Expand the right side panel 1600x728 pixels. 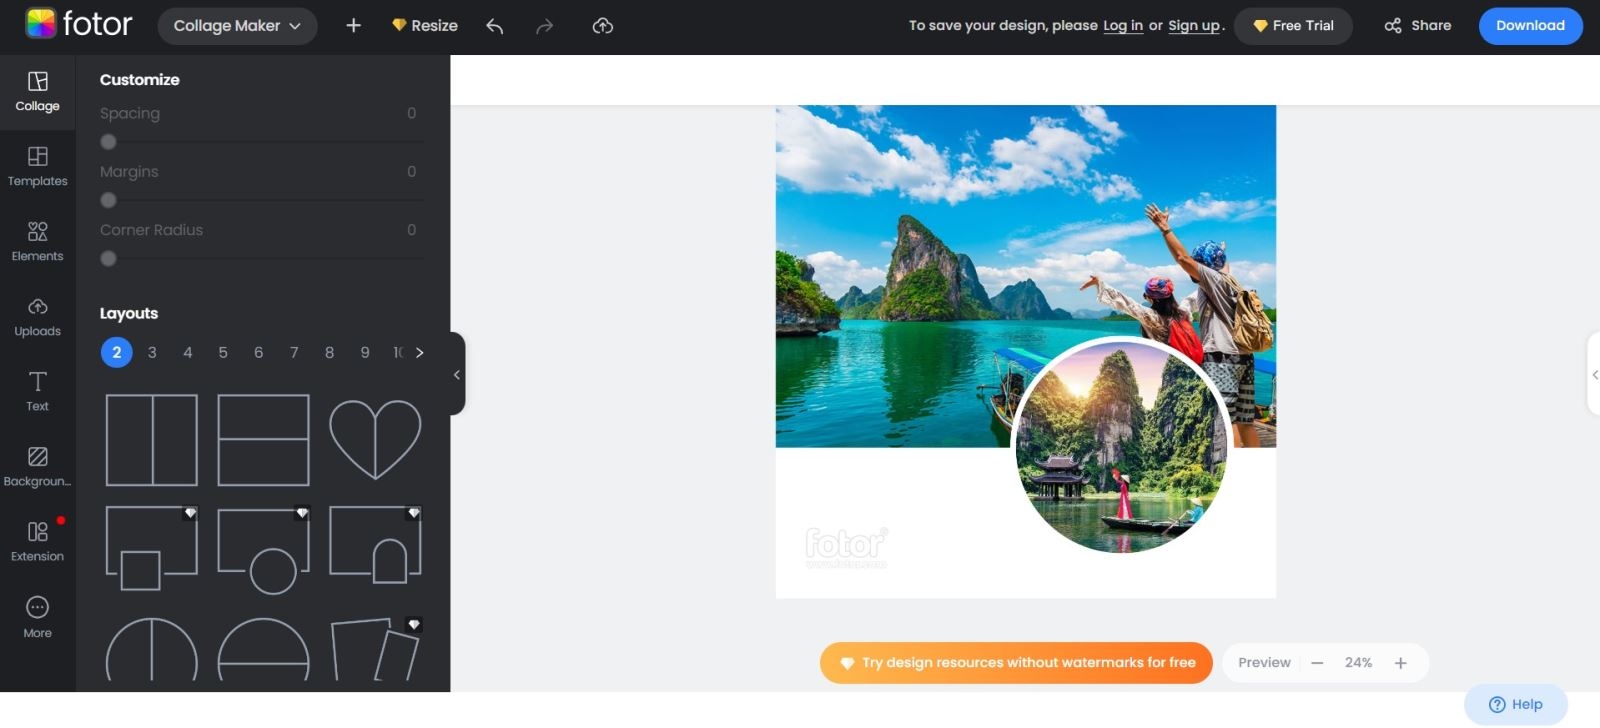pos(1594,374)
